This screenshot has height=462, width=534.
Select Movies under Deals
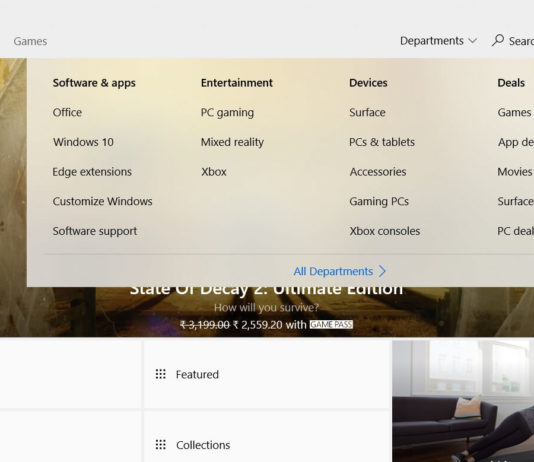point(515,172)
